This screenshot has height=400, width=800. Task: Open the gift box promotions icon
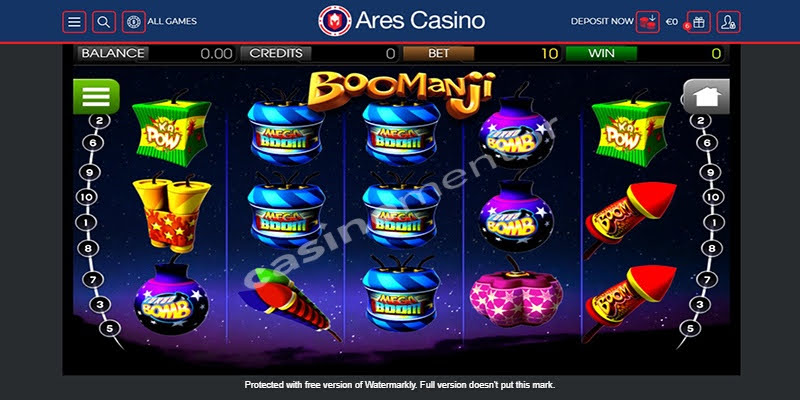[698, 22]
